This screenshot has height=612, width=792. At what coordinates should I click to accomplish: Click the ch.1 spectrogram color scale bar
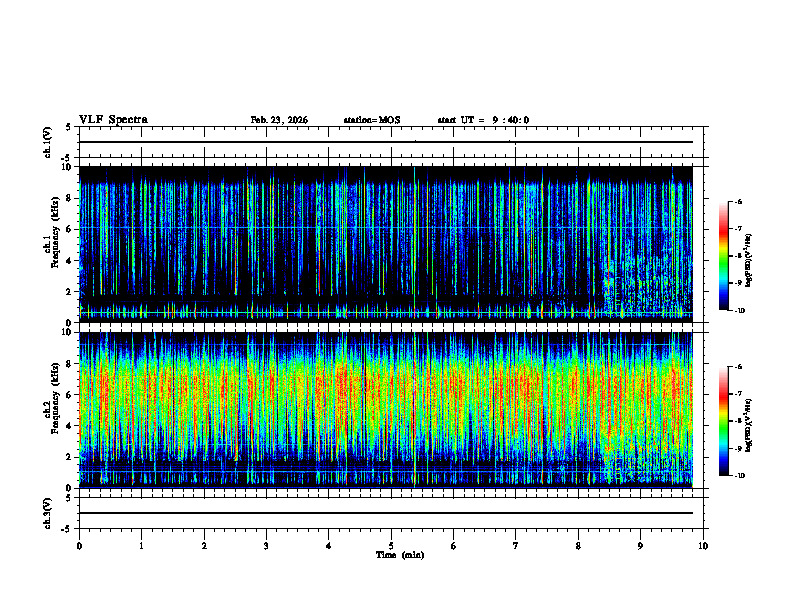[723, 256]
